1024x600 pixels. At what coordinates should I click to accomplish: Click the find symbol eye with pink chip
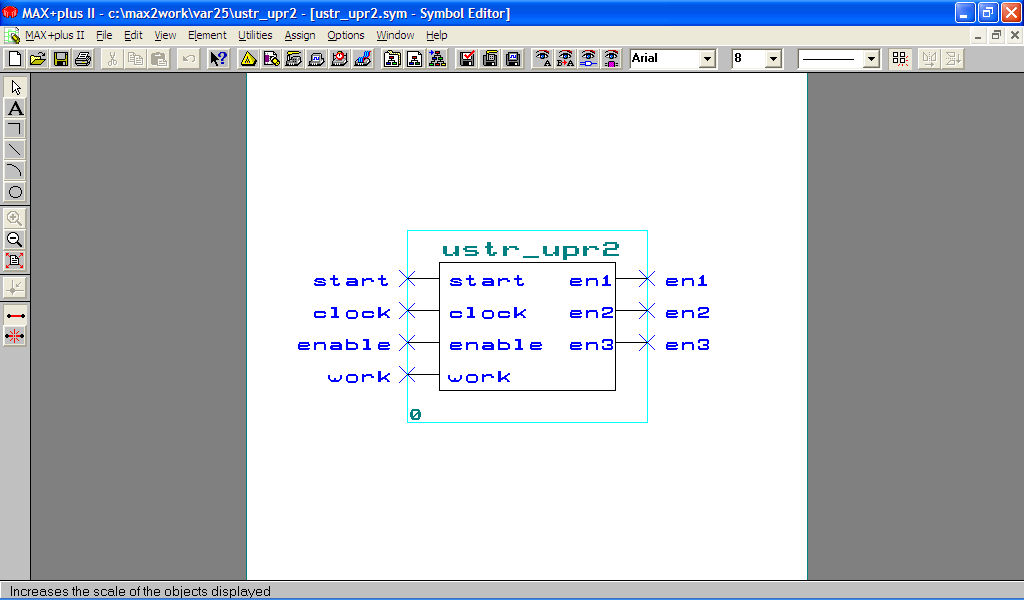pyautogui.click(x=611, y=59)
